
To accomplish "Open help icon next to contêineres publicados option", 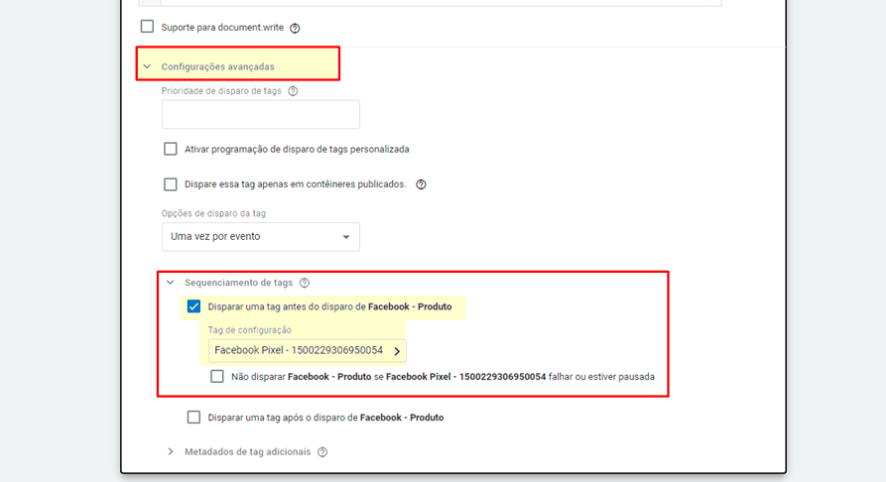I will (x=421, y=184).
